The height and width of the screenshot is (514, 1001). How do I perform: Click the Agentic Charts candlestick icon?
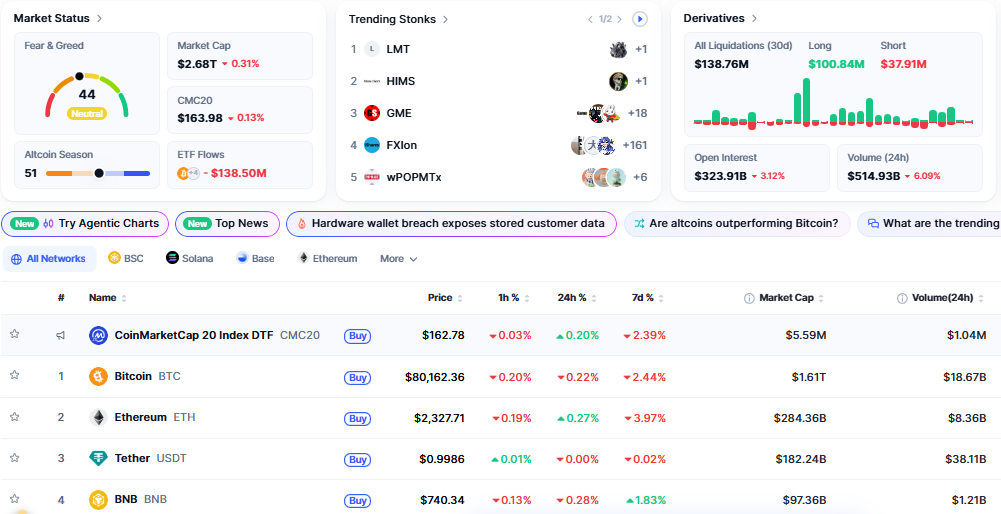[49, 223]
